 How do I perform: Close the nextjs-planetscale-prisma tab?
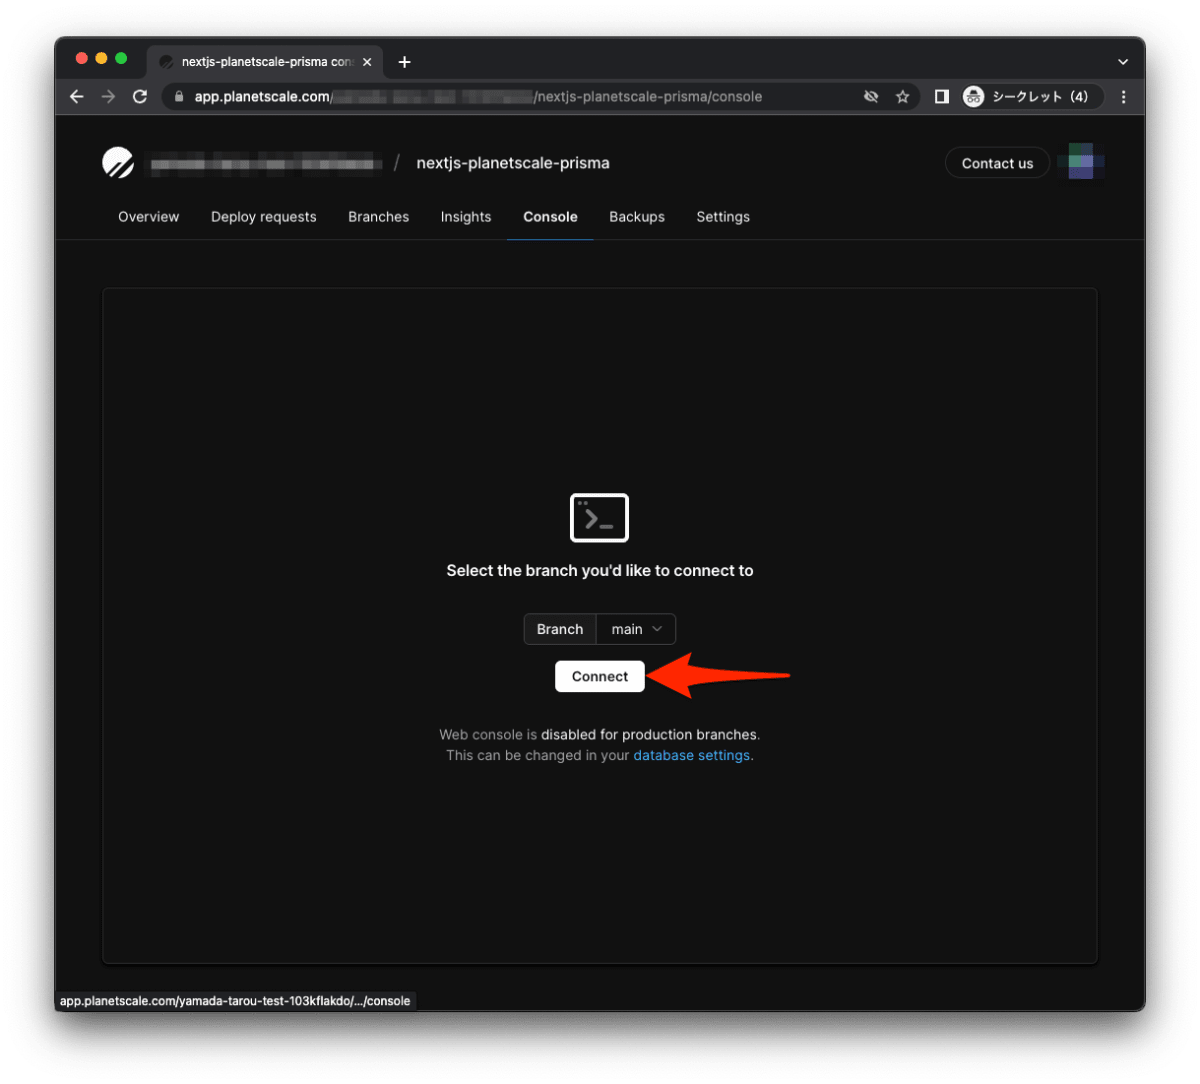coord(367,62)
